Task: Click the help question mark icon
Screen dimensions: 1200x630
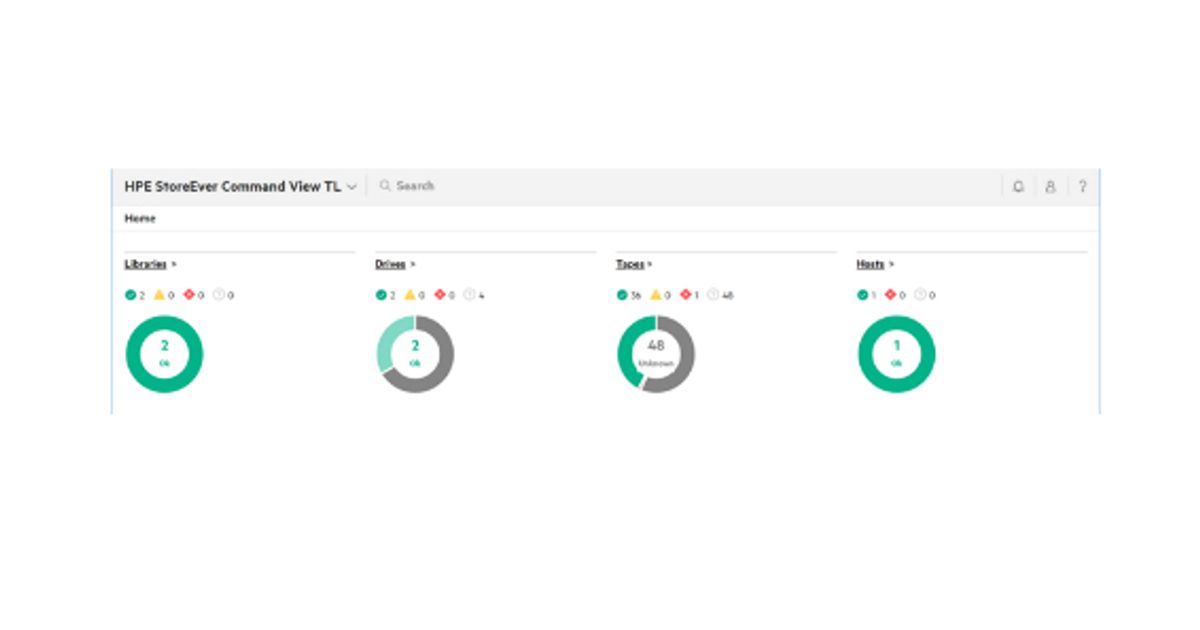Action: pyautogui.click(x=1082, y=187)
